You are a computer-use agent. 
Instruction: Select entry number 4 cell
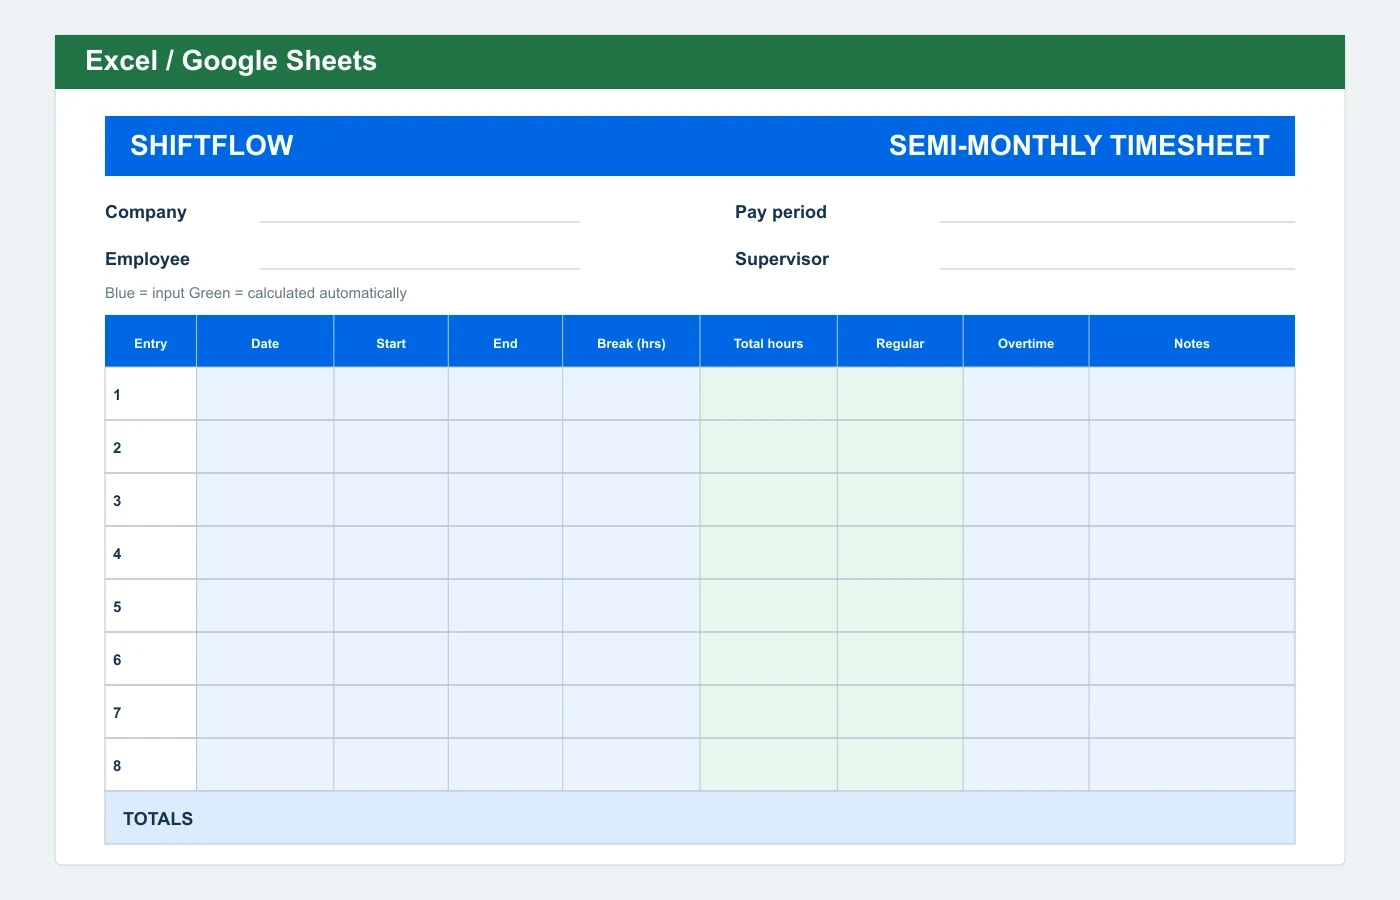click(151, 553)
